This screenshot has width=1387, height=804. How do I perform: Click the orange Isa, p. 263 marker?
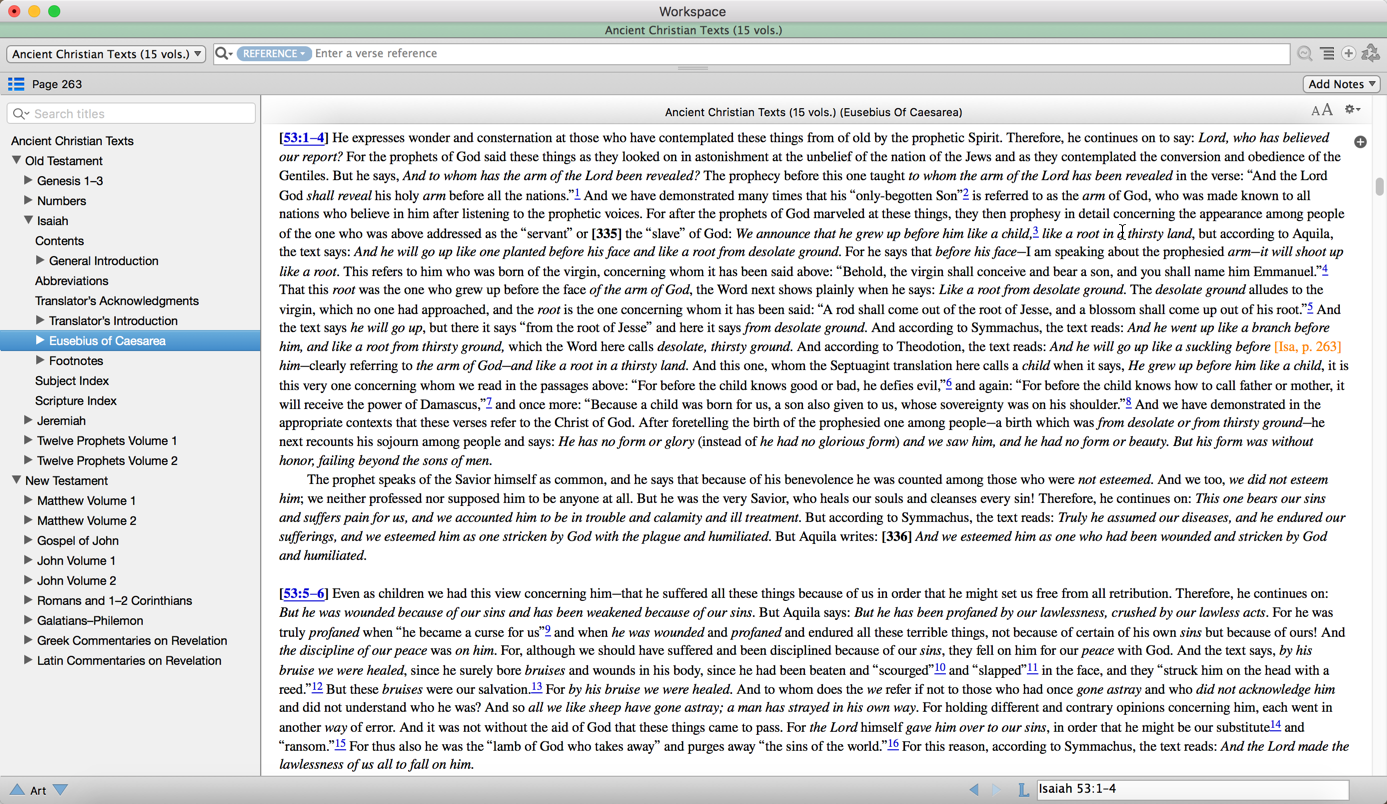[x=1308, y=347]
